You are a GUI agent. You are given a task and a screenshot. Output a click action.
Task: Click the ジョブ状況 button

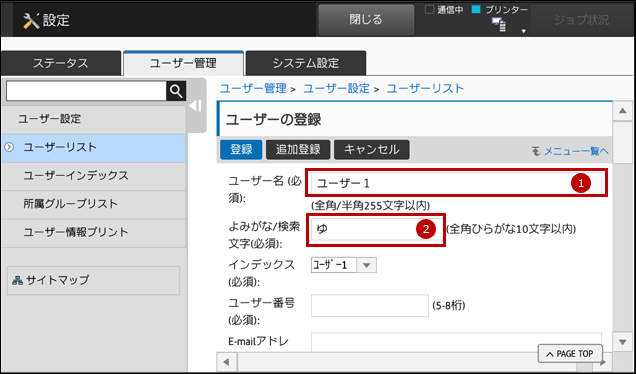click(582, 20)
